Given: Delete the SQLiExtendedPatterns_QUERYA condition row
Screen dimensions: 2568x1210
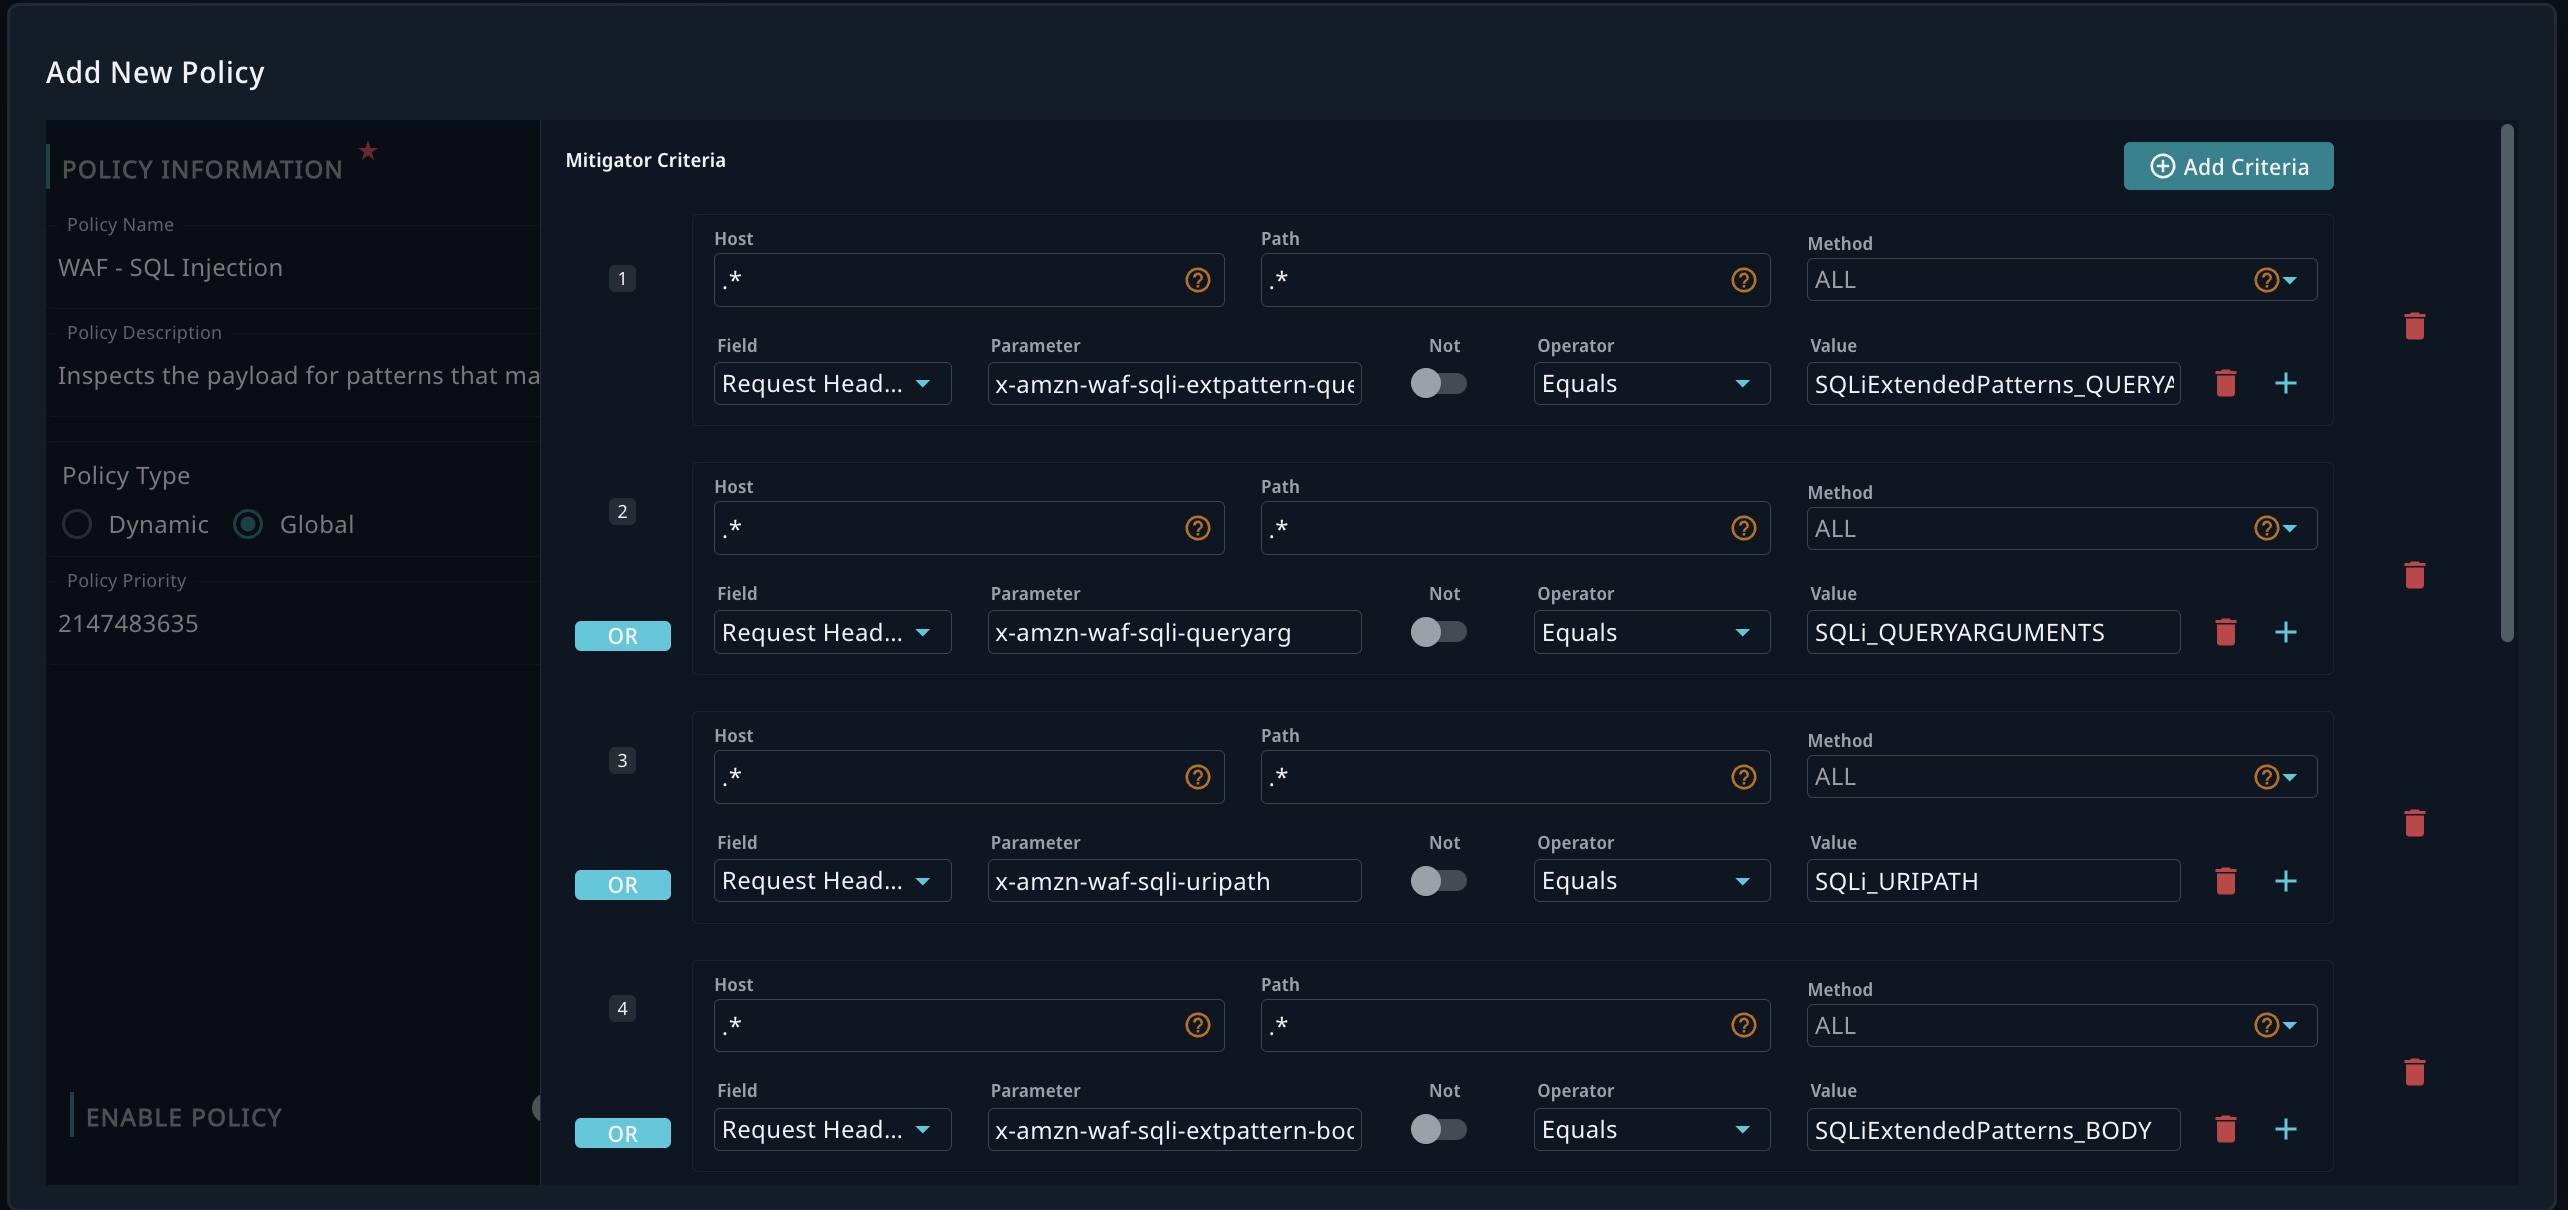Looking at the screenshot, I should (x=2225, y=383).
